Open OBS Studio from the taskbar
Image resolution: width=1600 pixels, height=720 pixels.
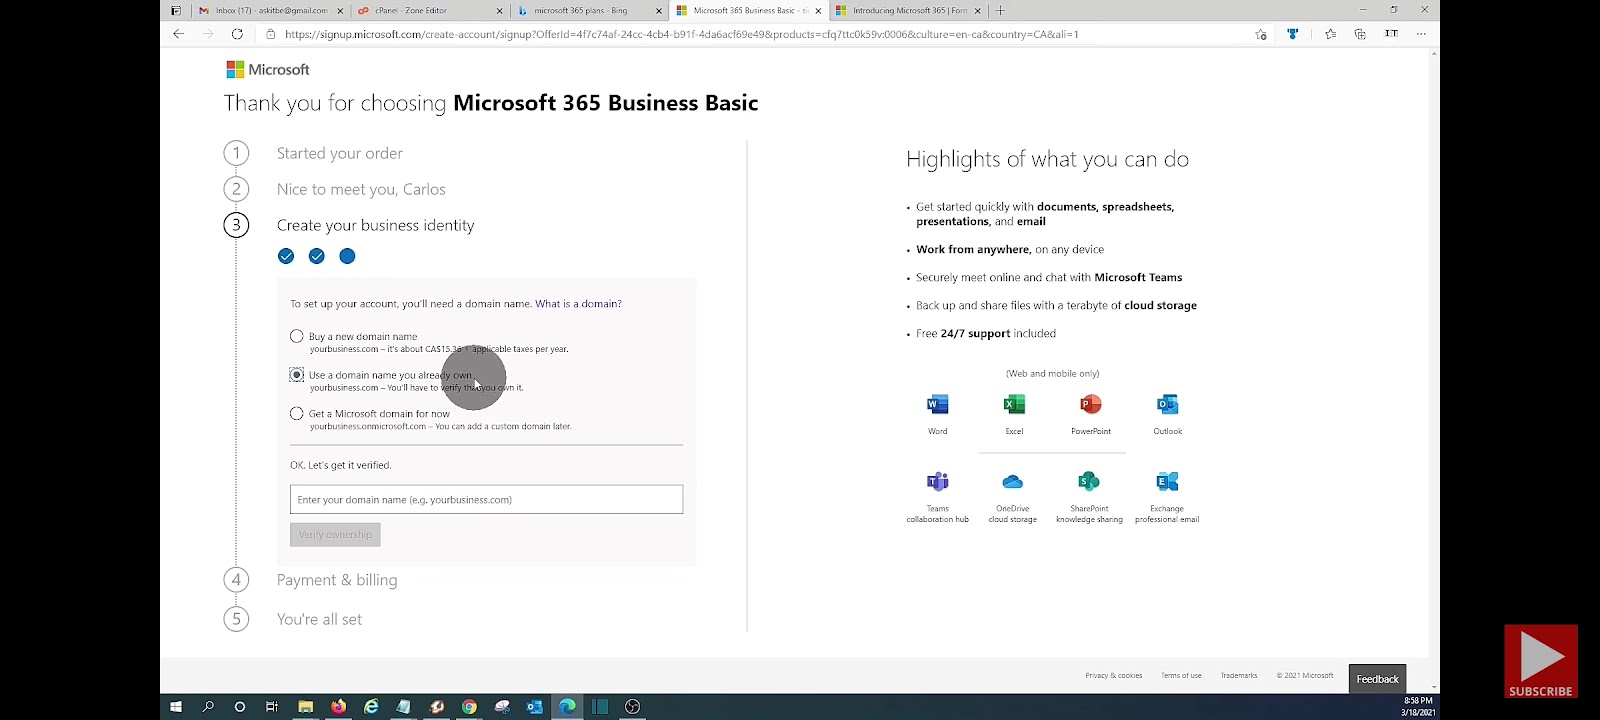[632, 707]
